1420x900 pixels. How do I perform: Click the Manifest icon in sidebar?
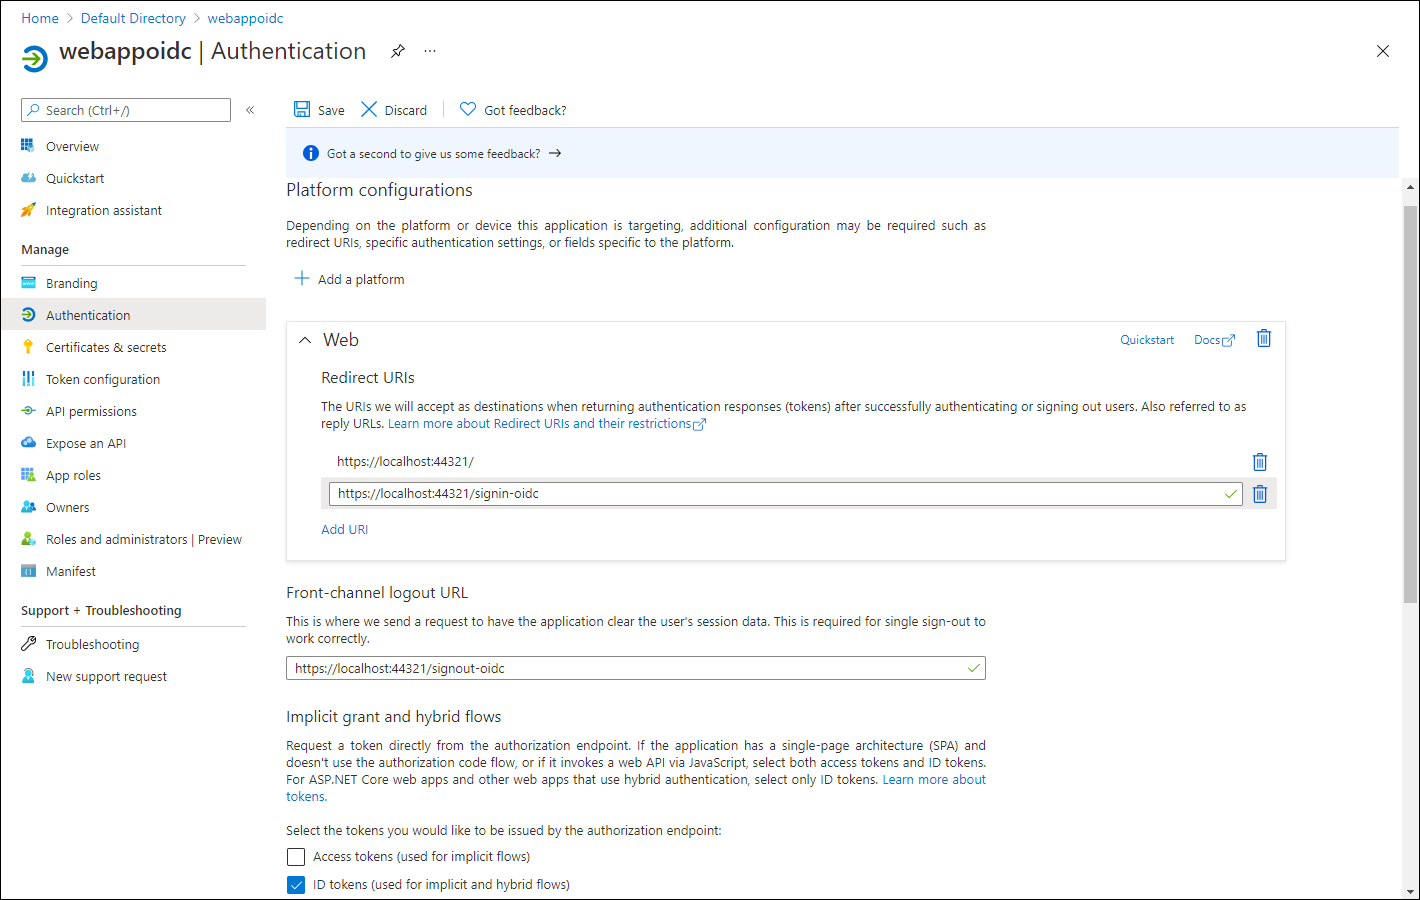[28, 571]
